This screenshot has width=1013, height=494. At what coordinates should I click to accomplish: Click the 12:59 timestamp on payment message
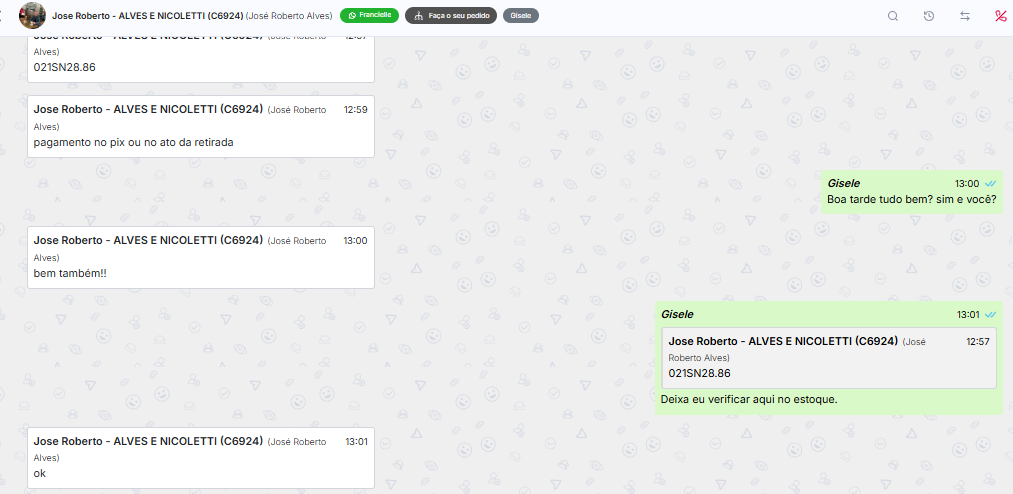pos(356,110)
